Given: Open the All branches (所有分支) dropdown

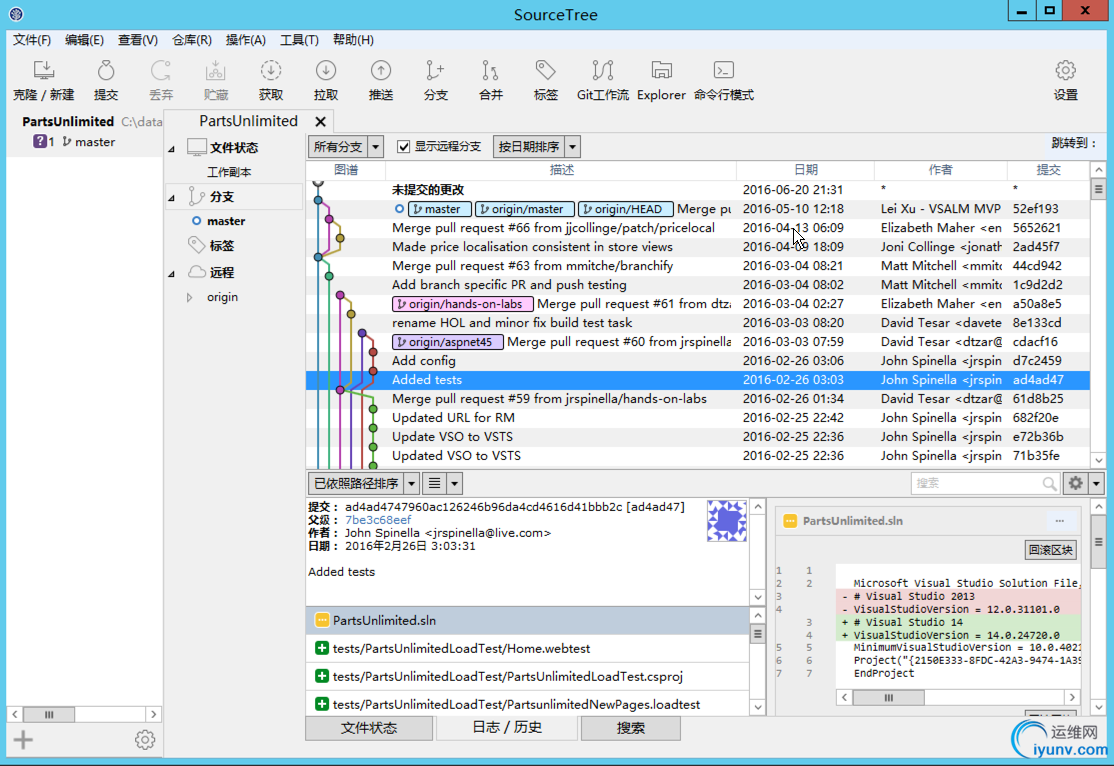Looking at the screenshot, I should [x=346, y=146].
